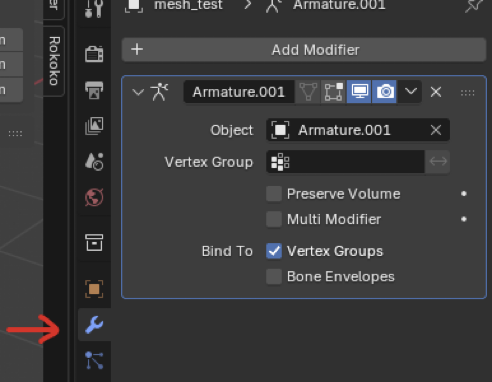492x382 pixels.
Task: Open the View Layer properties tab
Action: click(x=94, y=126)
